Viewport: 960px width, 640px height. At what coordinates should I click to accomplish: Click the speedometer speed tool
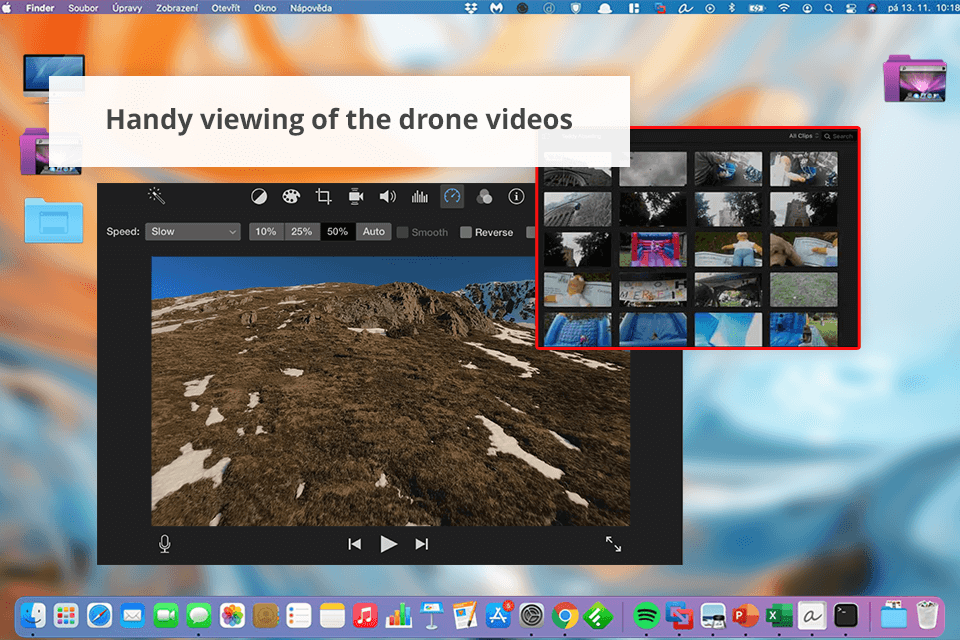(x=452, y=197)
